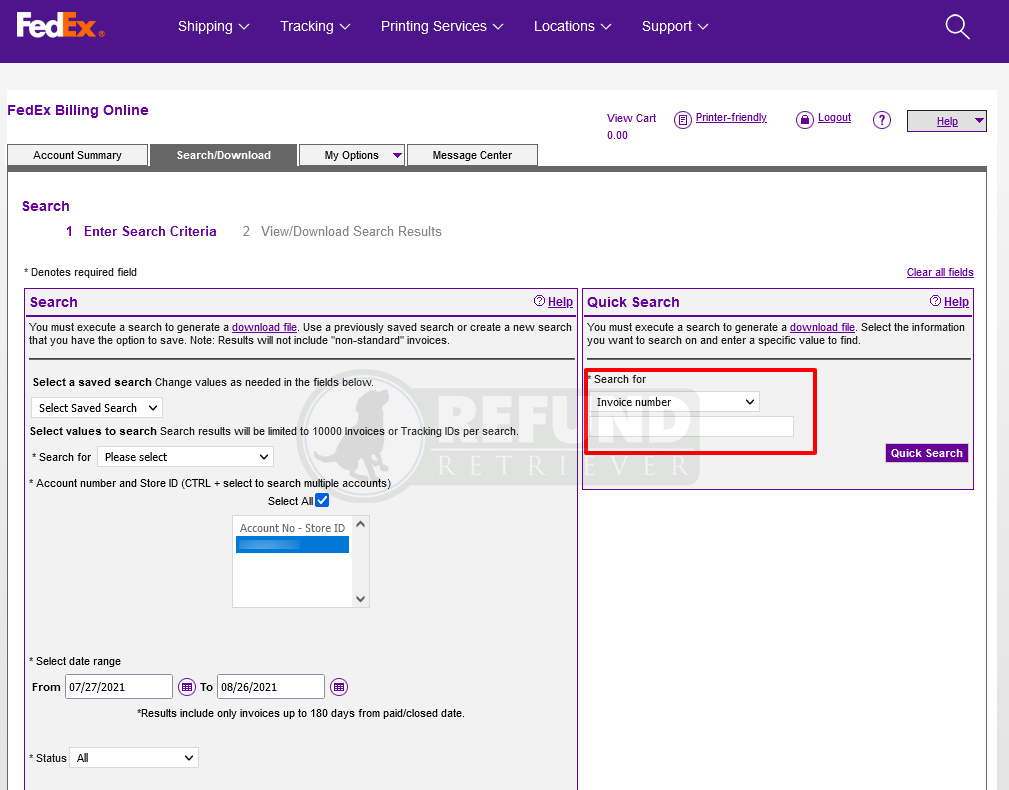Click the View/Download Search Results step text
The width and height of the screenshot is (1009, 790).
pos(351,232)
